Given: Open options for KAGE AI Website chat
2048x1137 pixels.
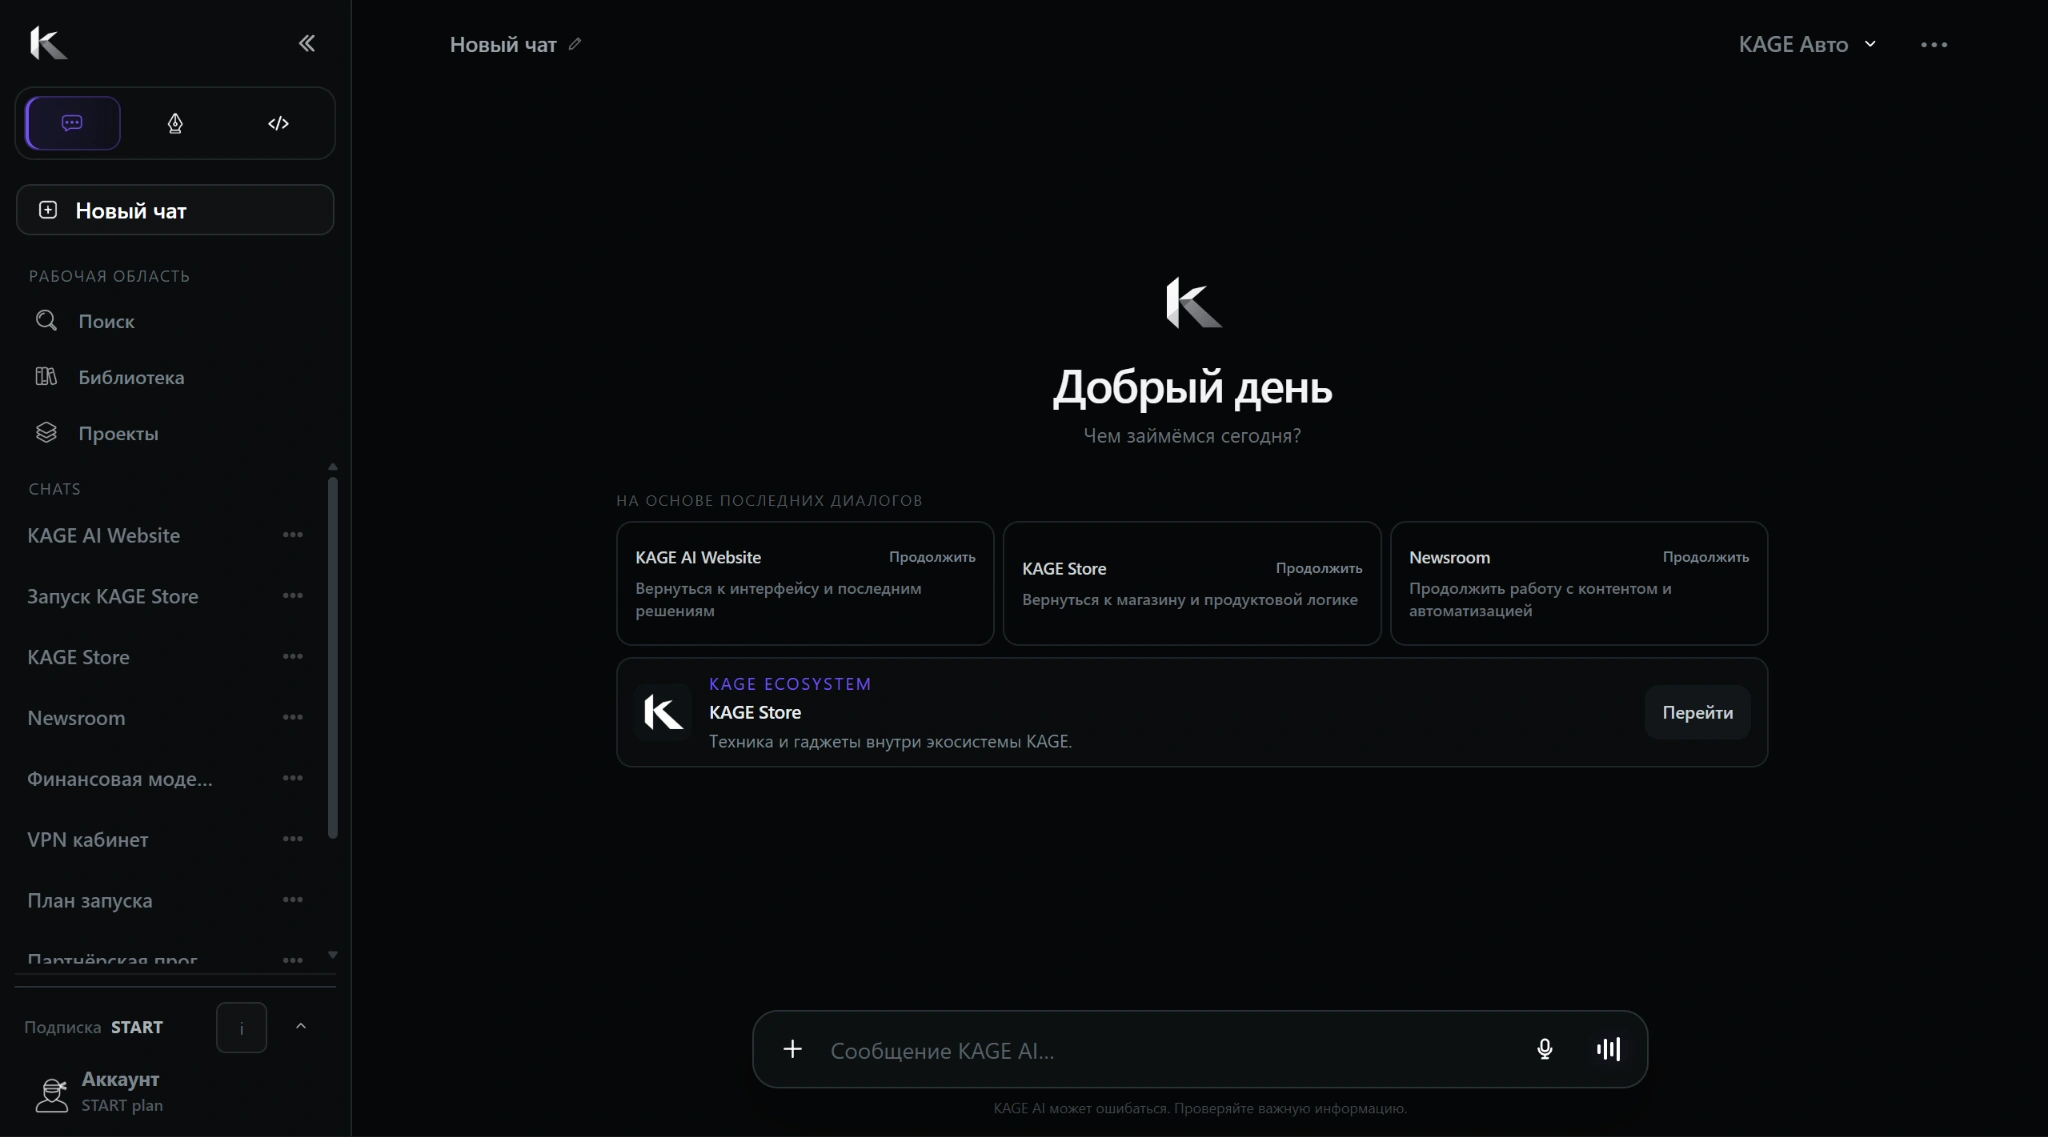Looking at the screenshot, I should point(292,535).
